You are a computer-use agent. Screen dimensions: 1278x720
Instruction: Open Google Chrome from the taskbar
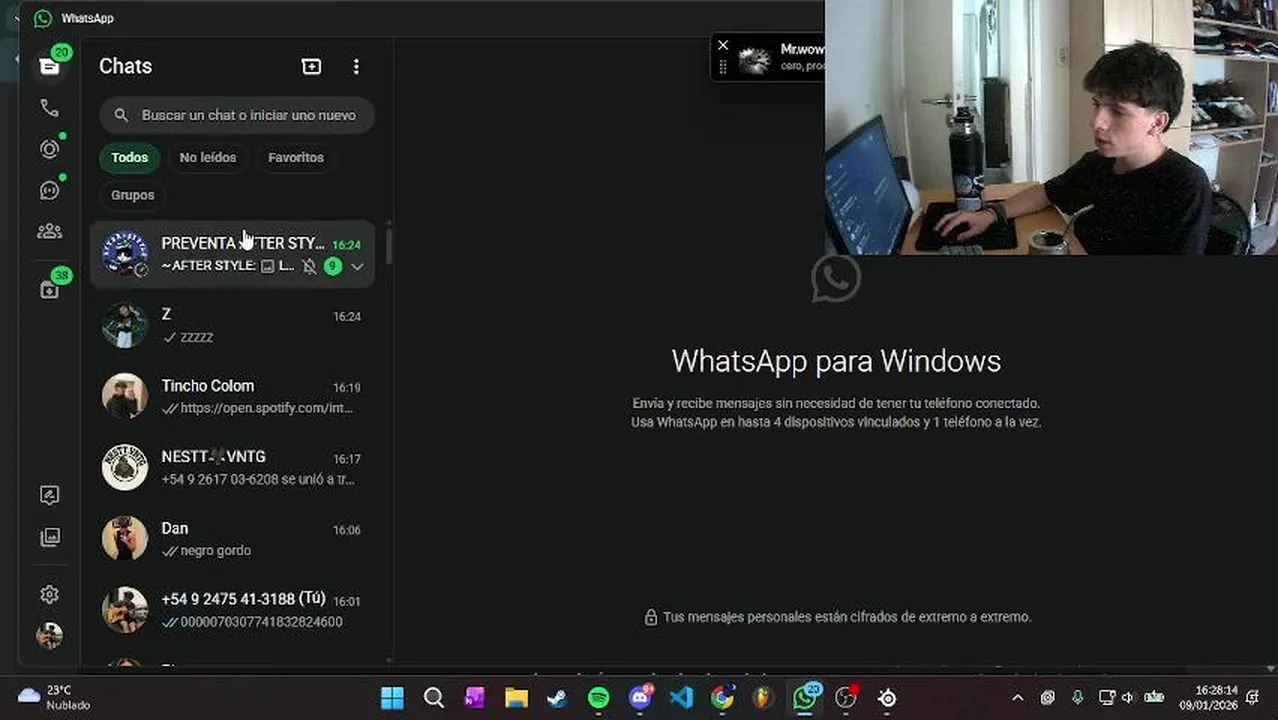[x=722, y=698]
